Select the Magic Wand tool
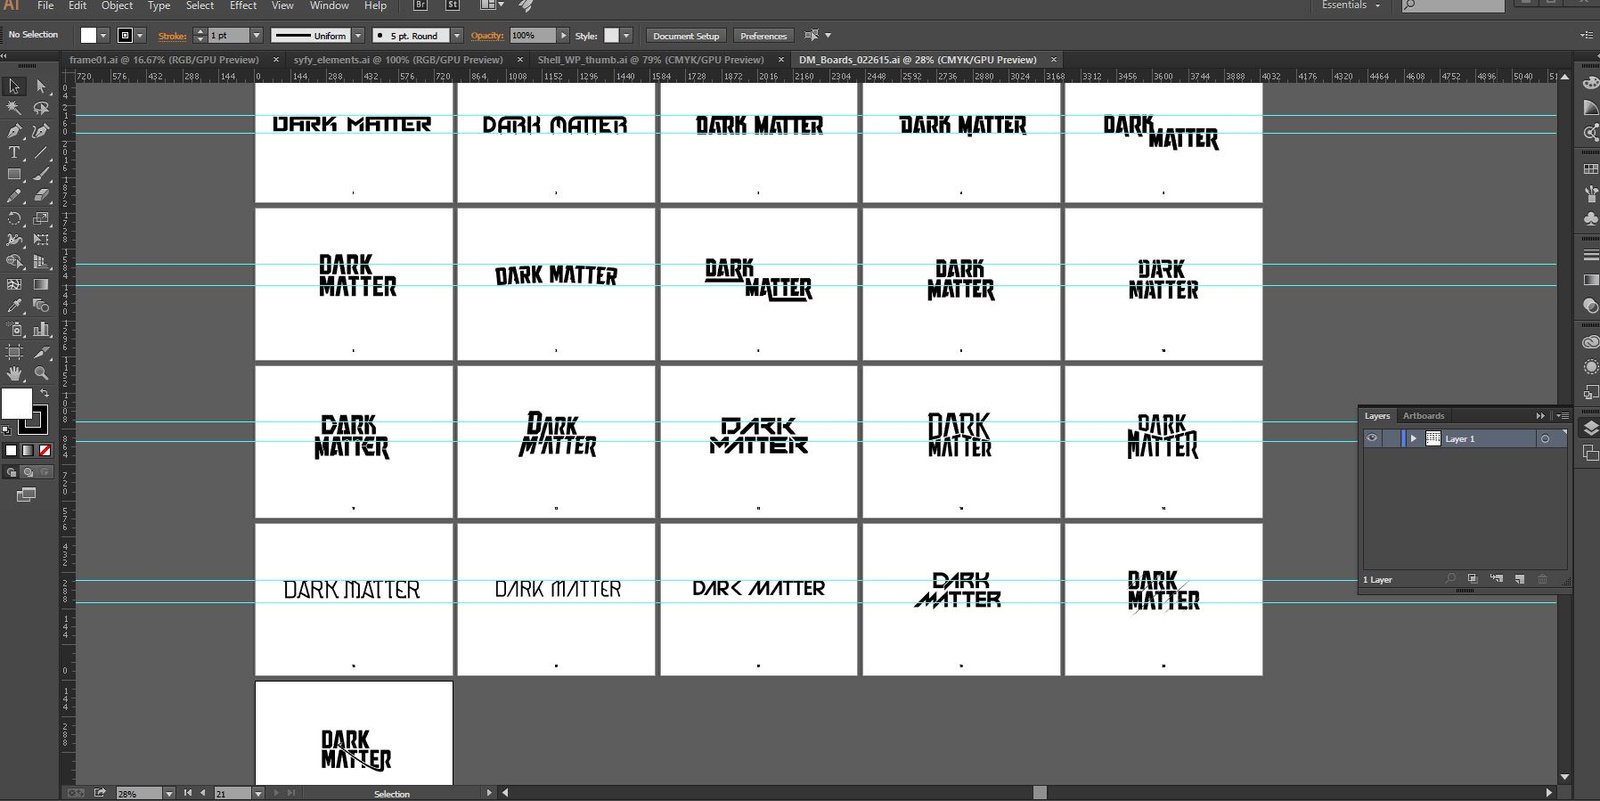1600x801 pixels. point(14,108)
